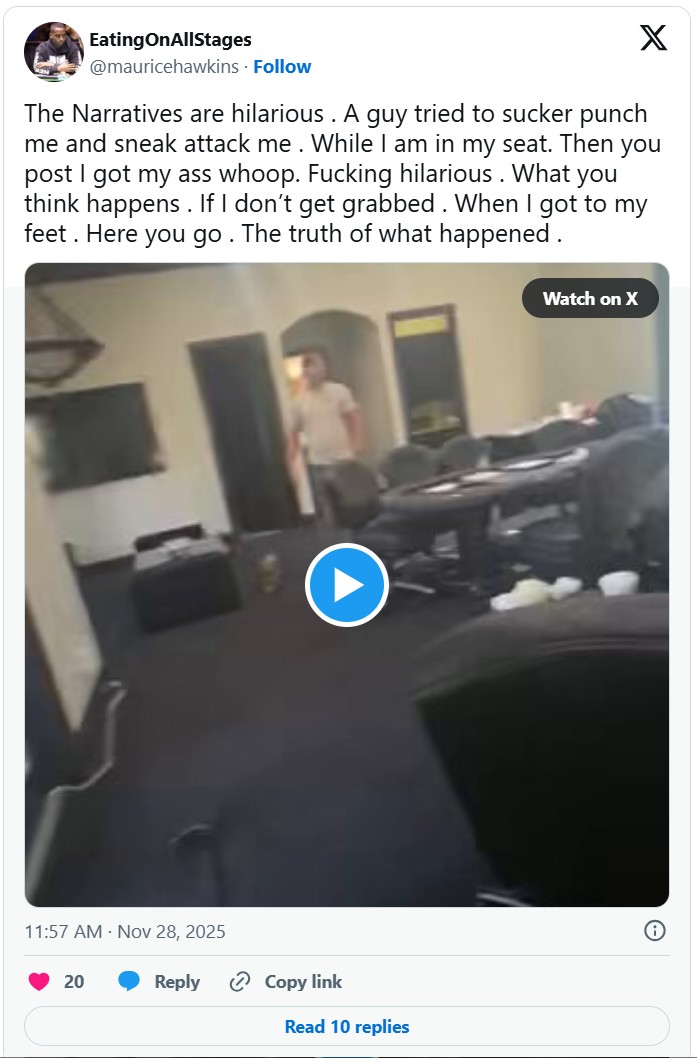Click the blue reply speech bubble icon
The height and width of the screenshot is (1058, 697).
129,981
